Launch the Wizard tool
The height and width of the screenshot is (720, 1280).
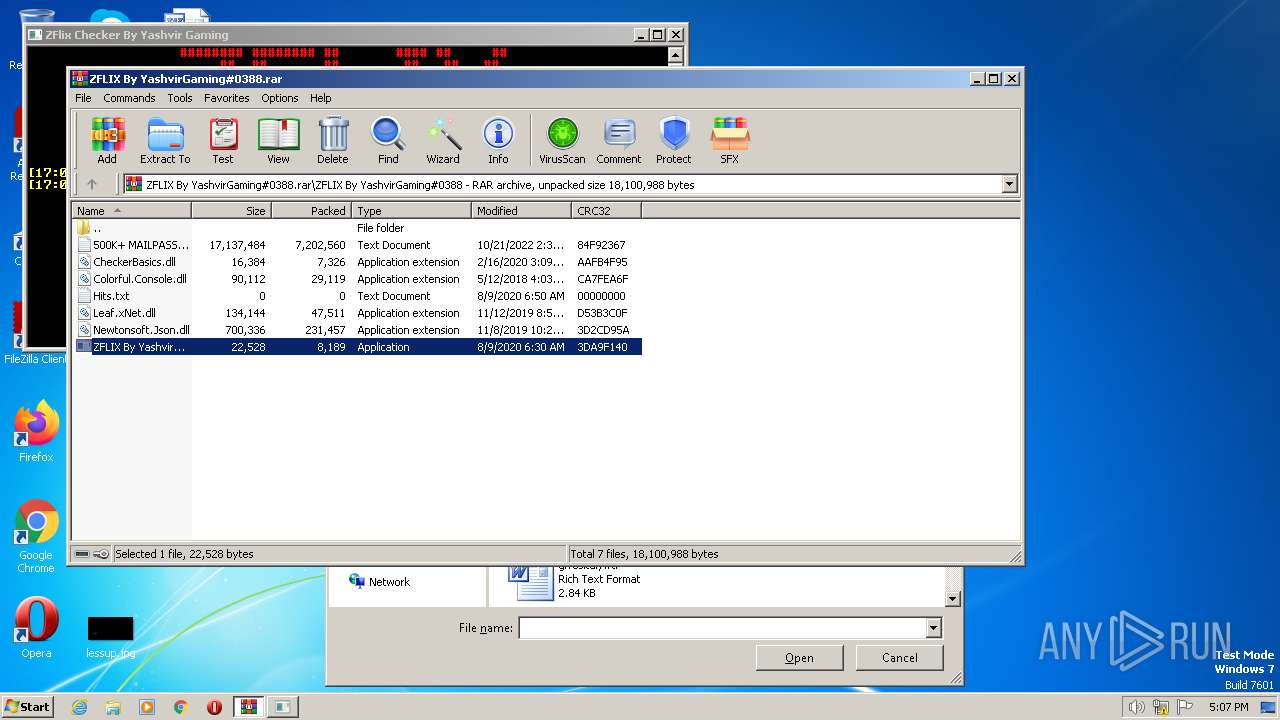point(443,140)
